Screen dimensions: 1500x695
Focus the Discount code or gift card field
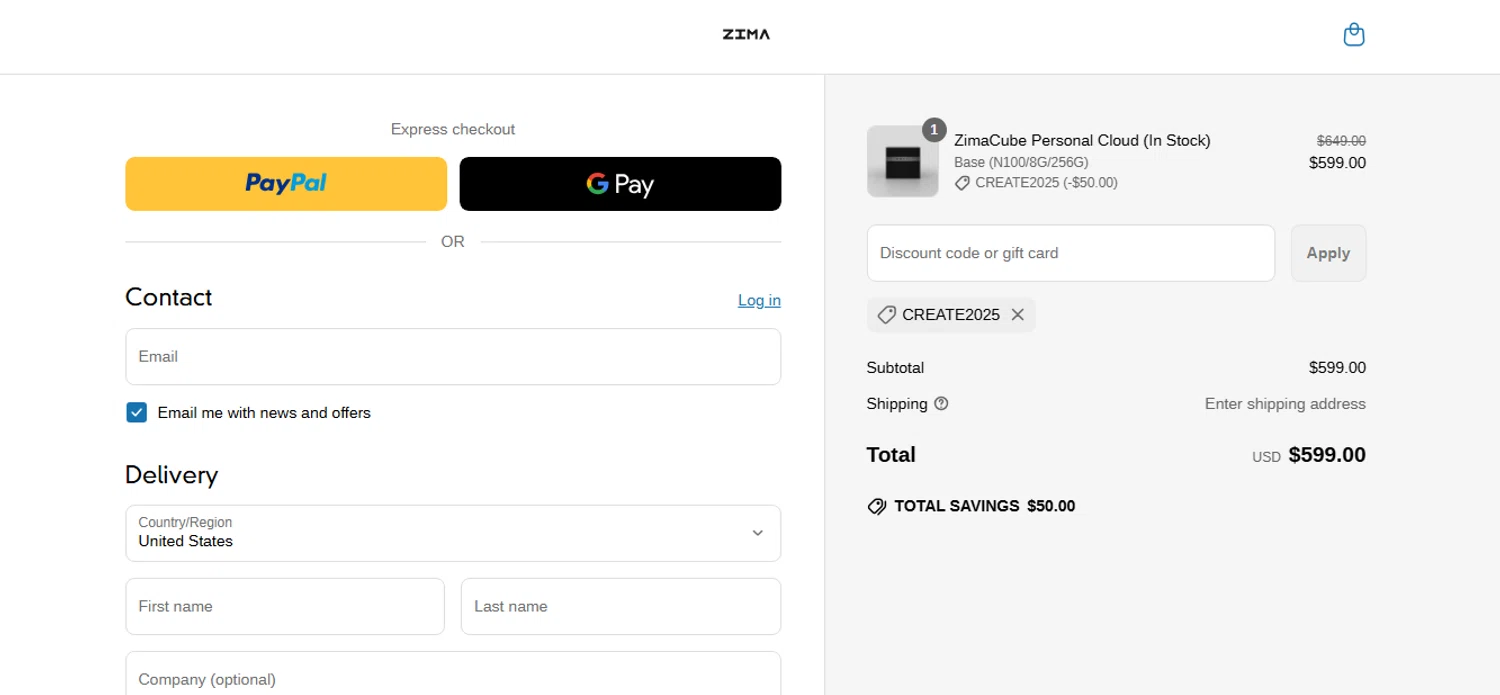pyautogui.click(x=1071, y=253)
